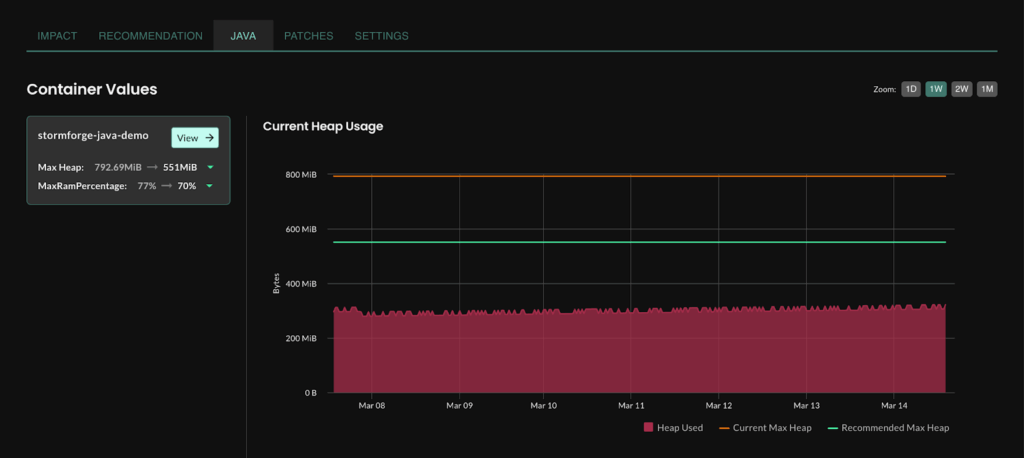Click the Mar 11 date label
The image size is (1024, 458).
pos(632,406)
